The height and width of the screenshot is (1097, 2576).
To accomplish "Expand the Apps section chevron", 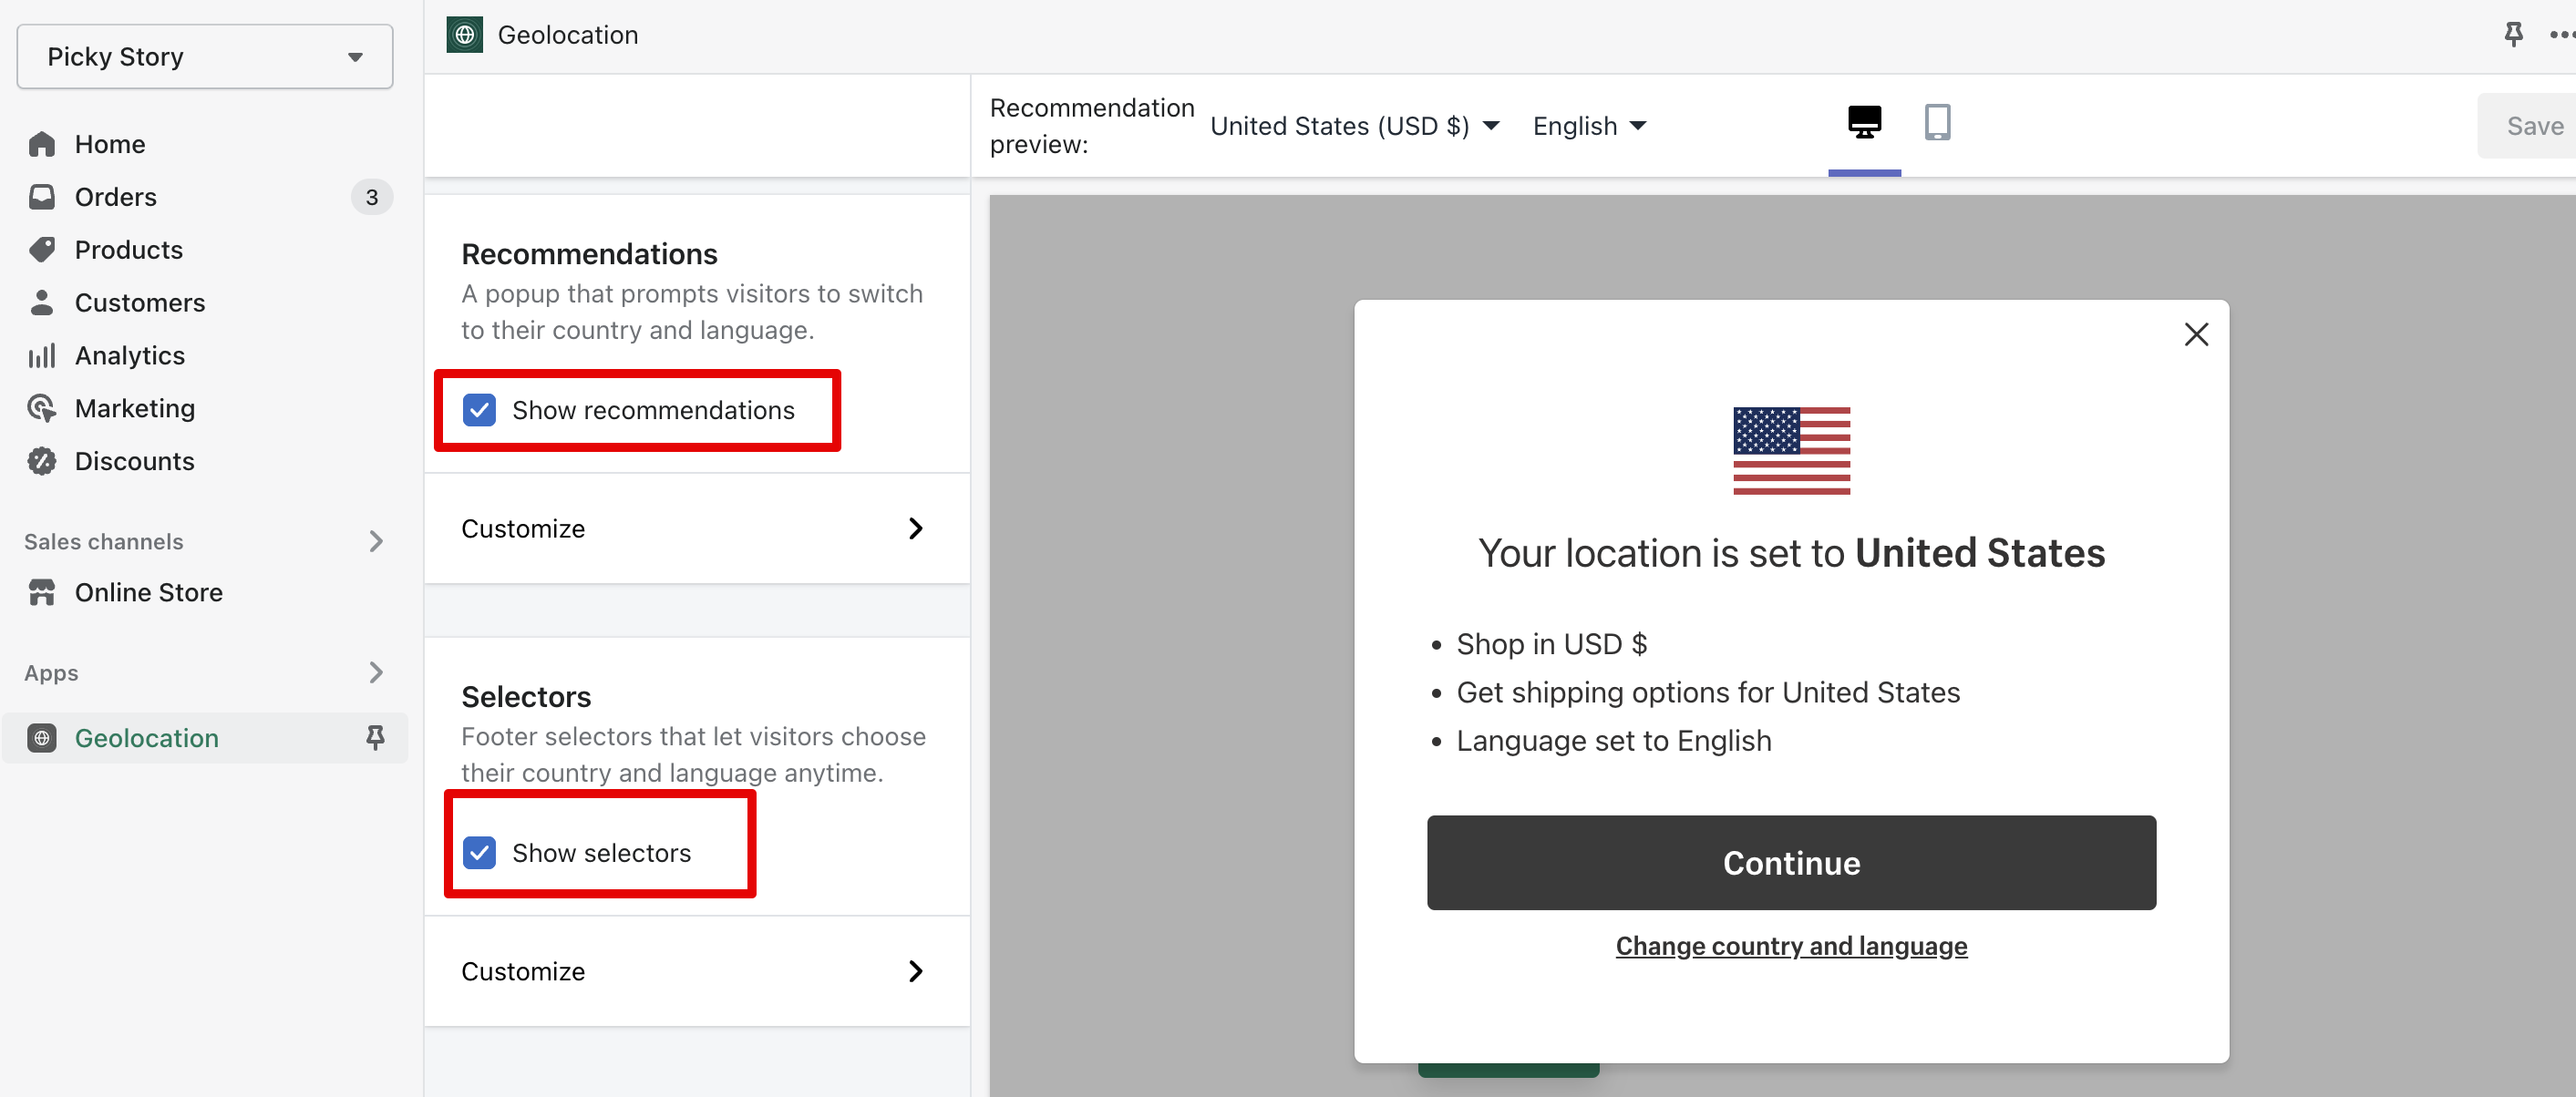I will click(x=376, y=673).
